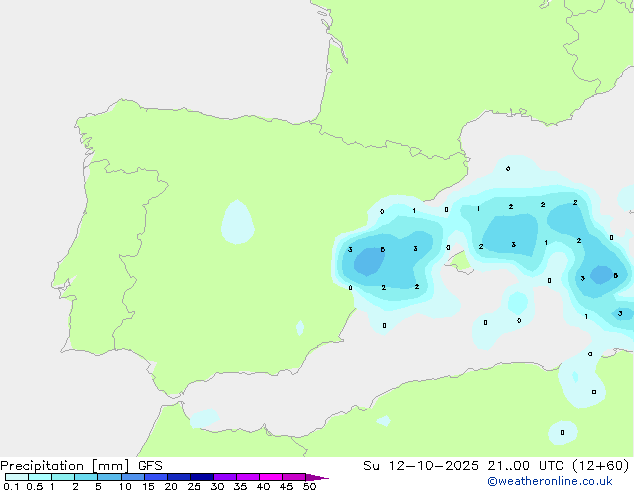Click the '0.1' legend scale label
Viewport: 634px width, 490px height.
coord(11,486)
